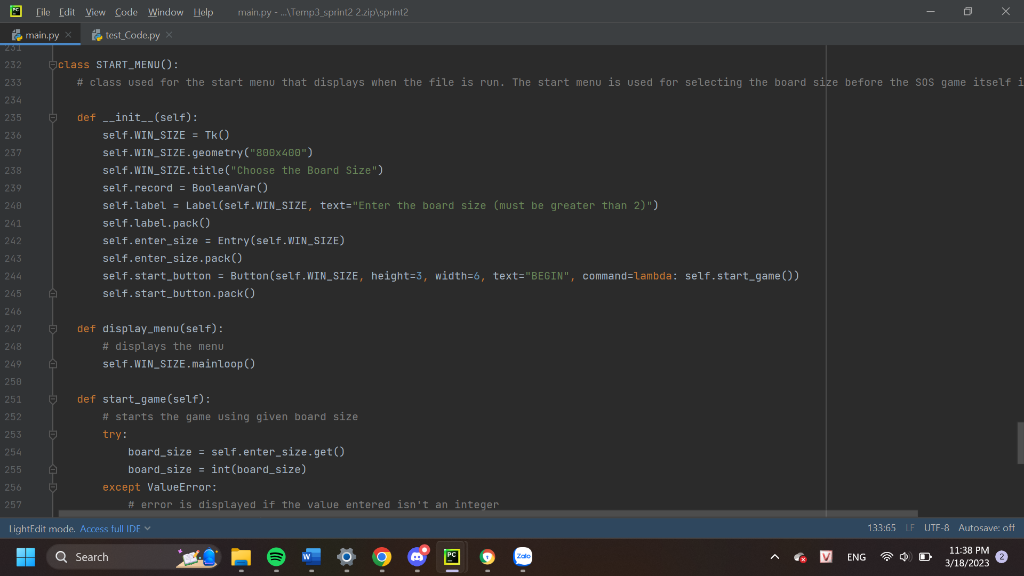Click the red V tray icon
The image size is (1024, 576).
pyautogui.click(x=826, y=557)
